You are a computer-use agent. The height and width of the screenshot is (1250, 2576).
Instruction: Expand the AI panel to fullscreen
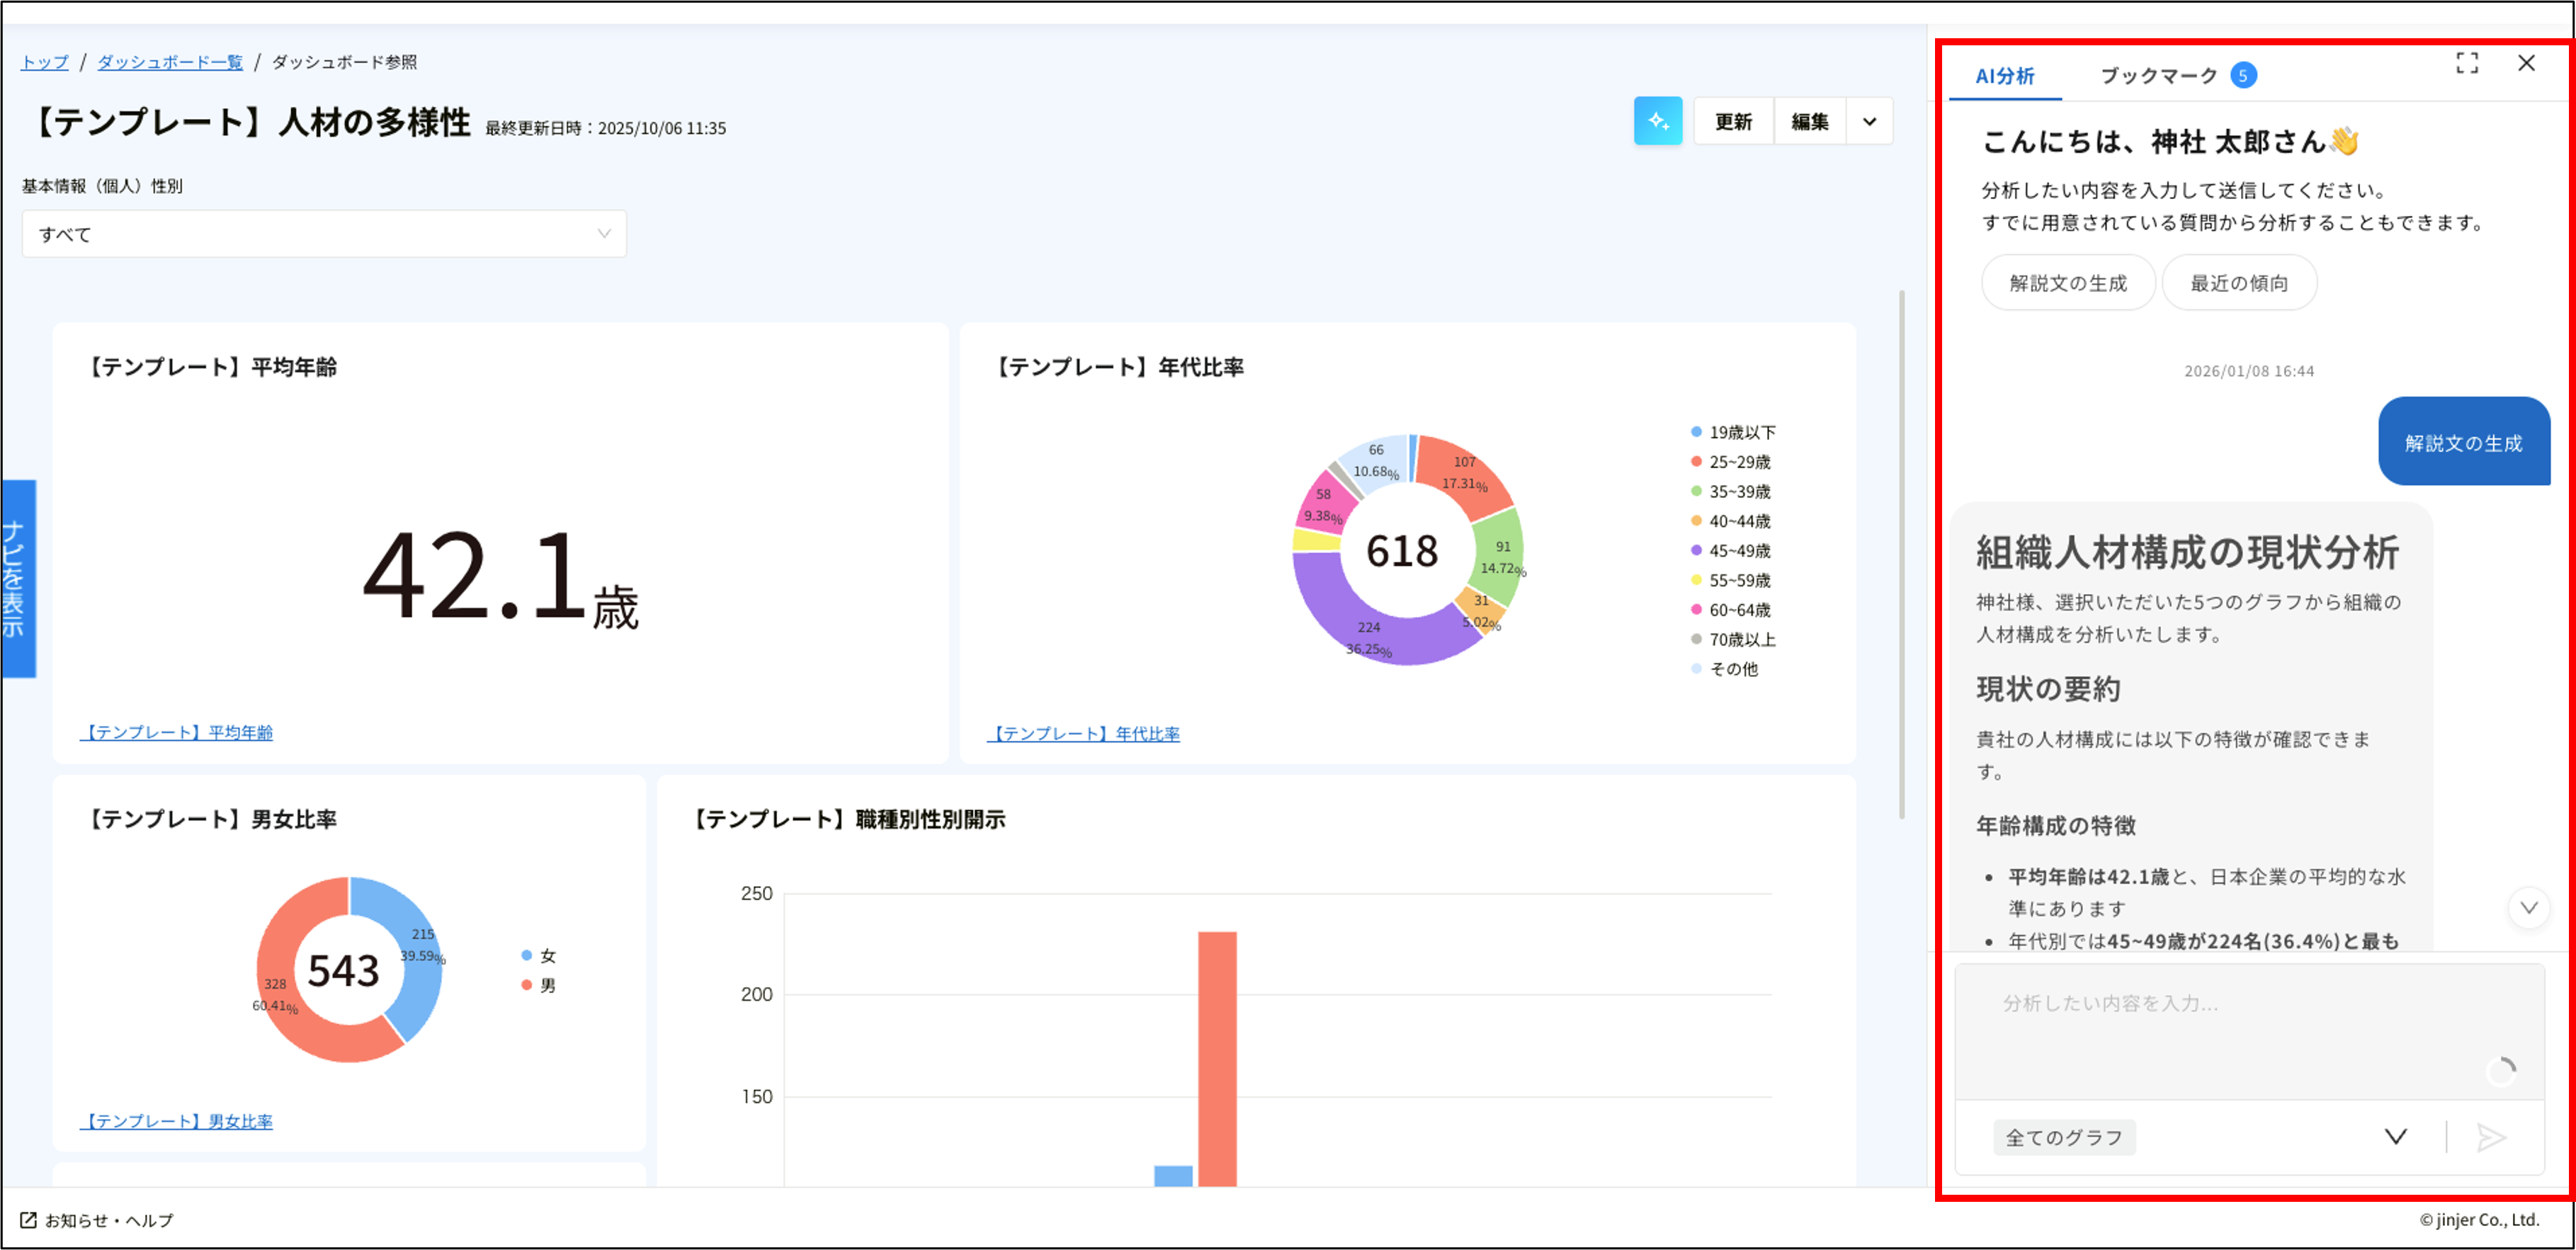[2467, 62]
